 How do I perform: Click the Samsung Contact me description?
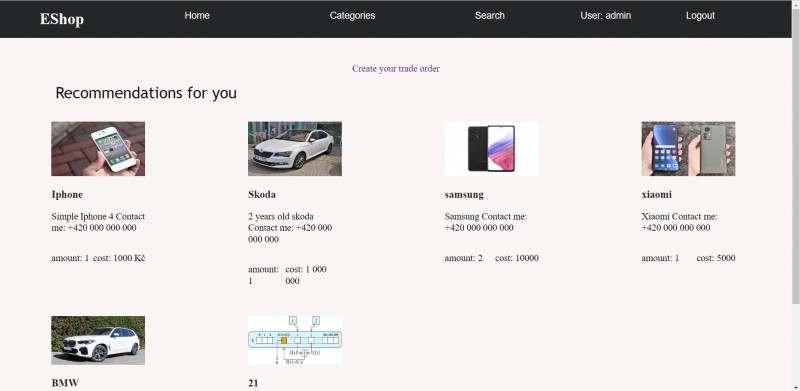(x=486, y=222)
